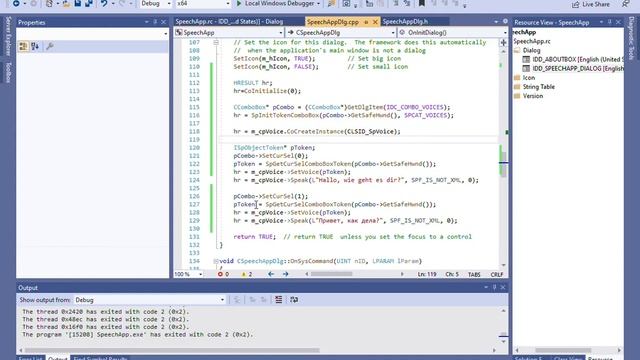
Task: Toggle word wrap in Output window
Action: (x=294, y=300)
